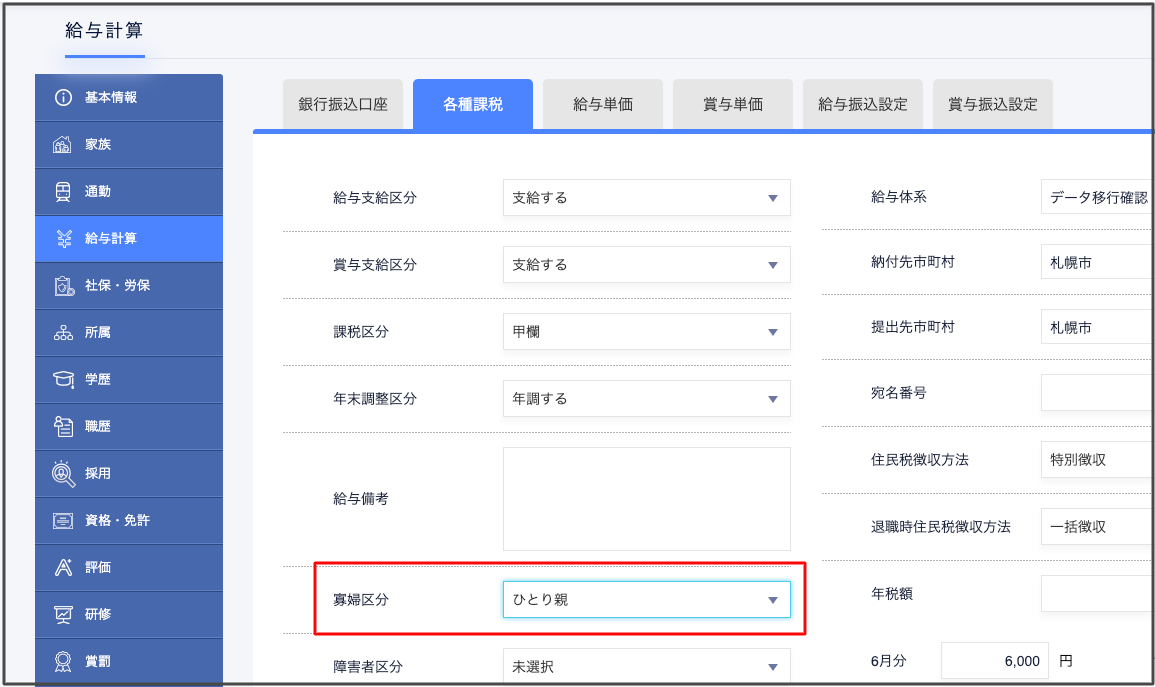Screen dimensions: 1155x687
Task: Switch to the 銀行振込口座 tab
Action: click(343, 105)
